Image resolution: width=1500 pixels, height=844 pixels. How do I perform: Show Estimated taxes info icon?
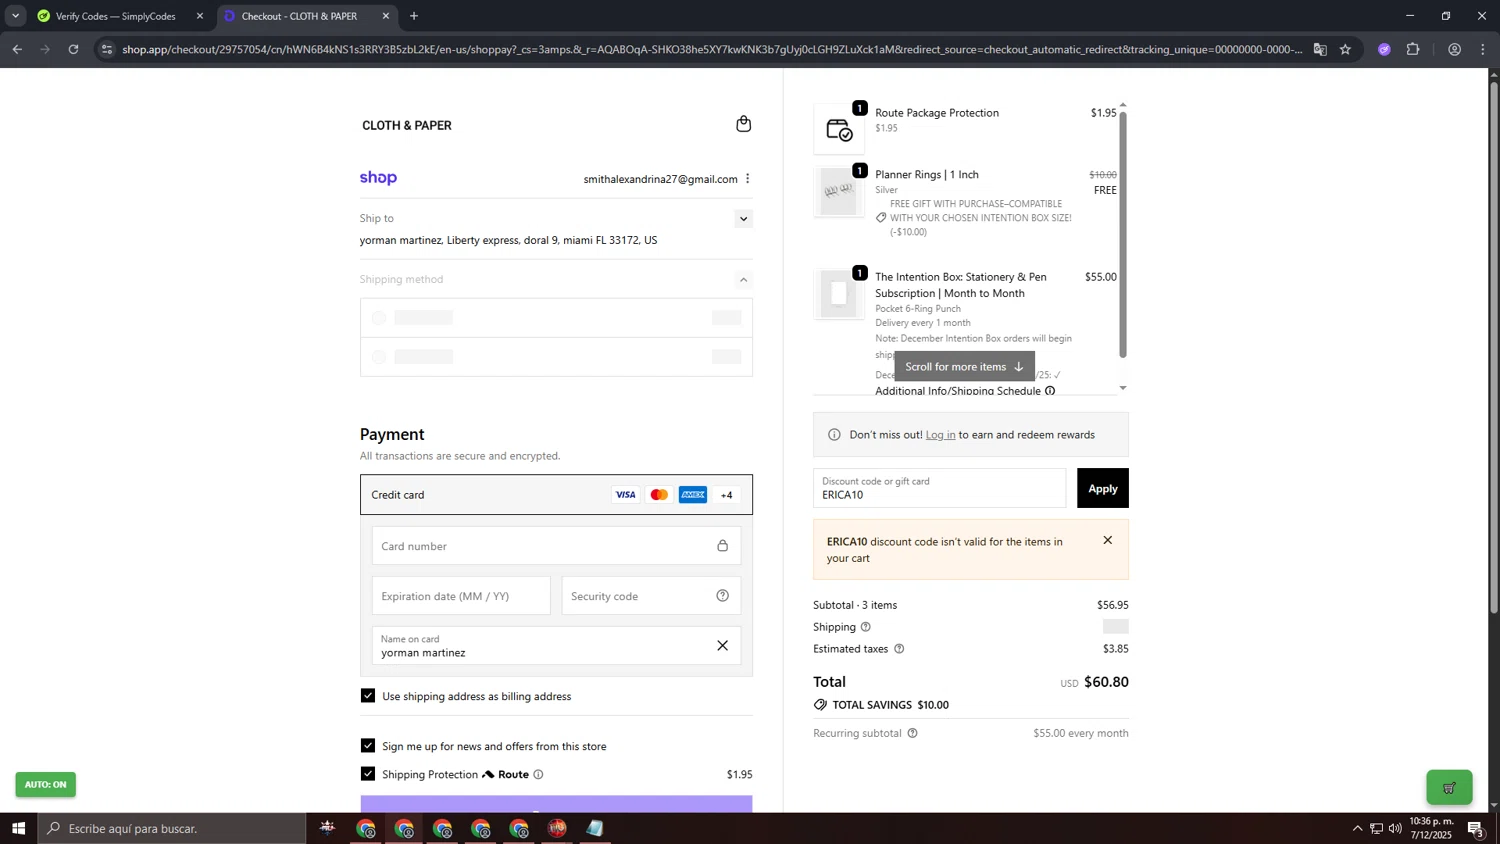(899, 649)
